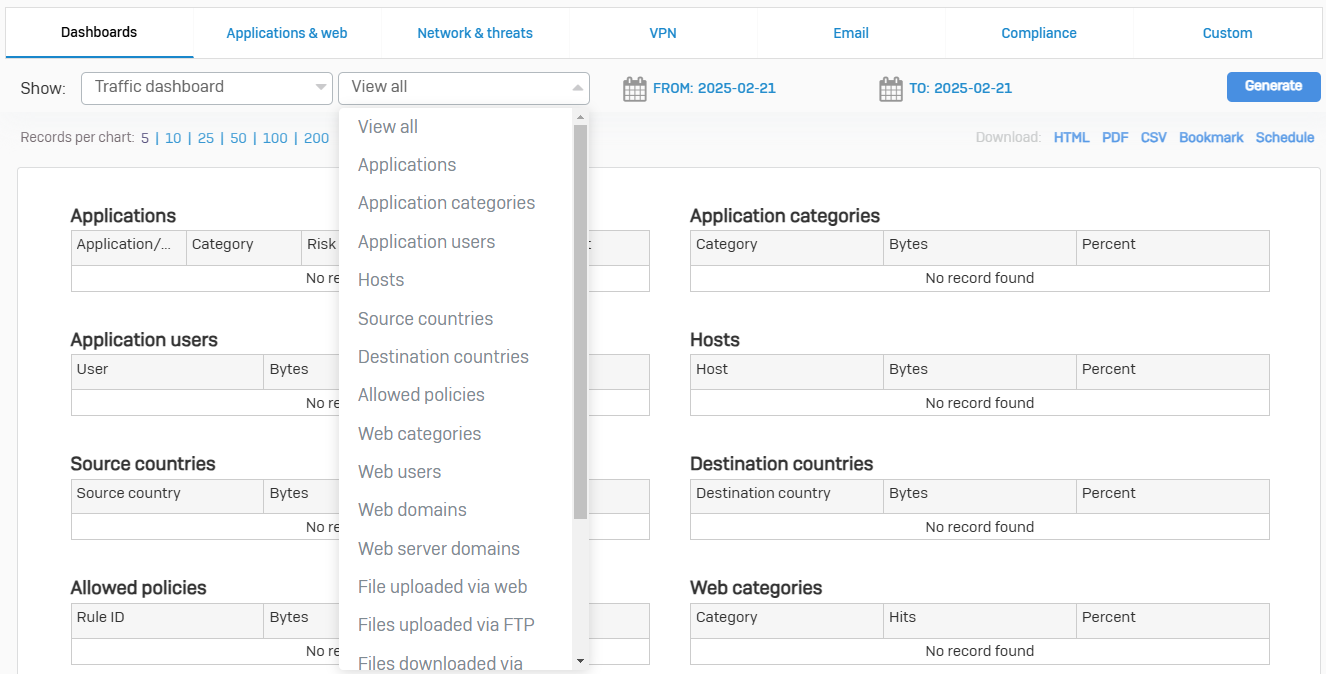The width and height of the screenshot is (1326, 674).
Task: Click the TO date calendar icon
Action: click(891, 89)
